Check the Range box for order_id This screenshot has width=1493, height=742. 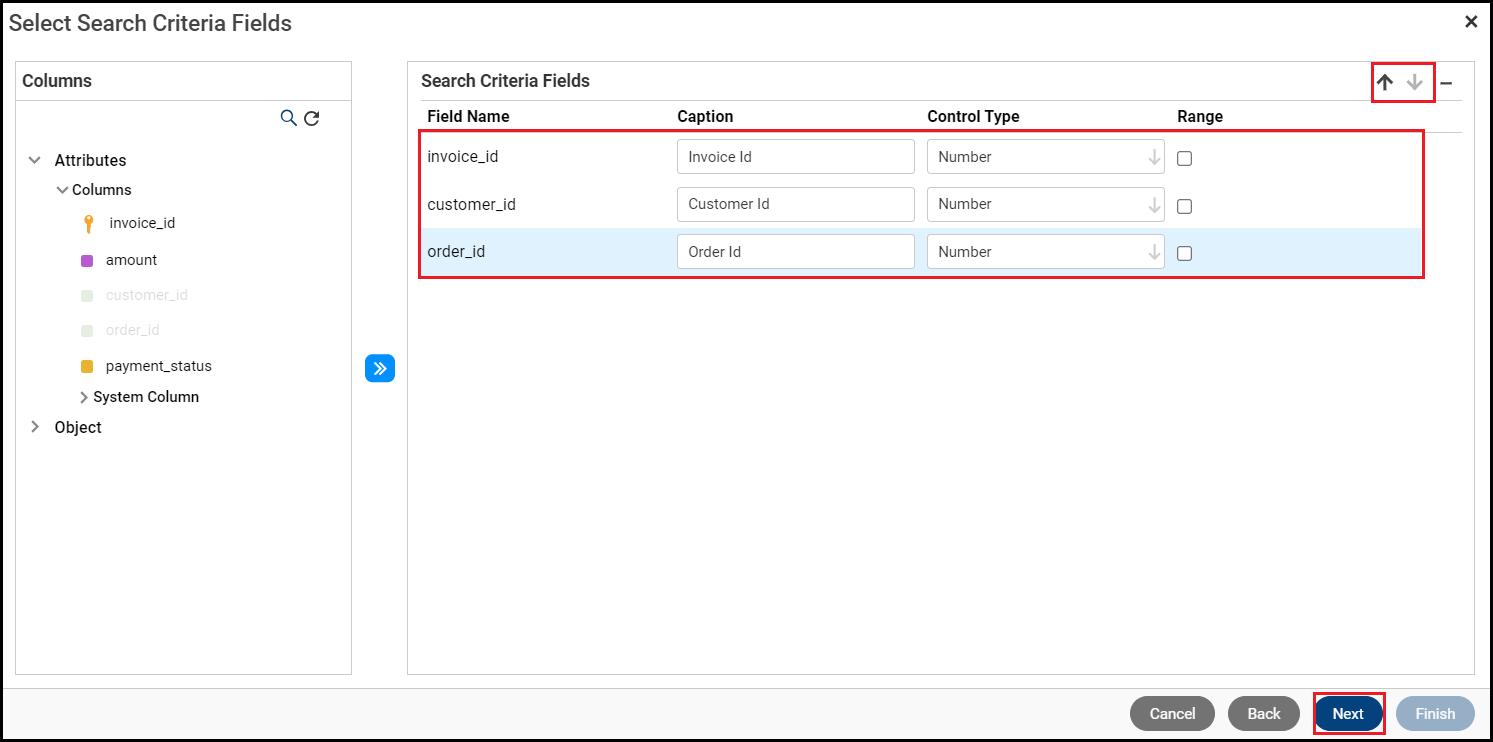tap(1185, 253)
